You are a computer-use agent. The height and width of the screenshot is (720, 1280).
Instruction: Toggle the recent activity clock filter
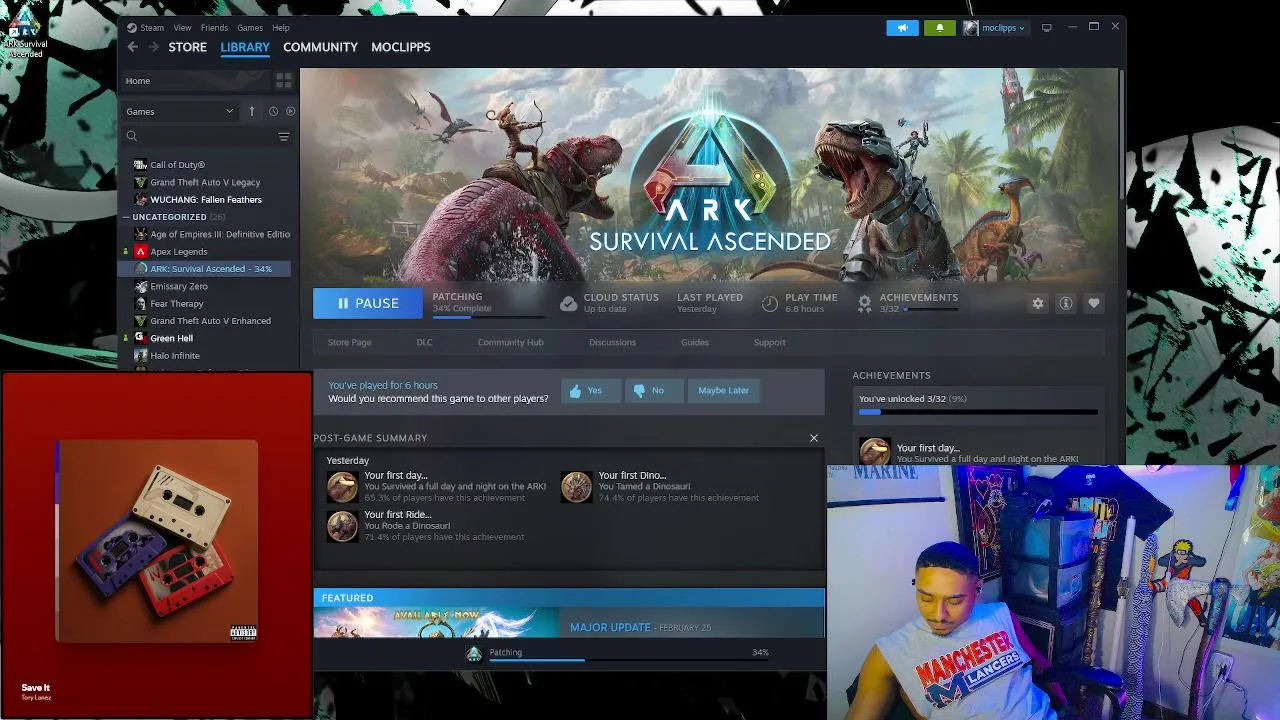pyautogui.click(x=273, y=111)
